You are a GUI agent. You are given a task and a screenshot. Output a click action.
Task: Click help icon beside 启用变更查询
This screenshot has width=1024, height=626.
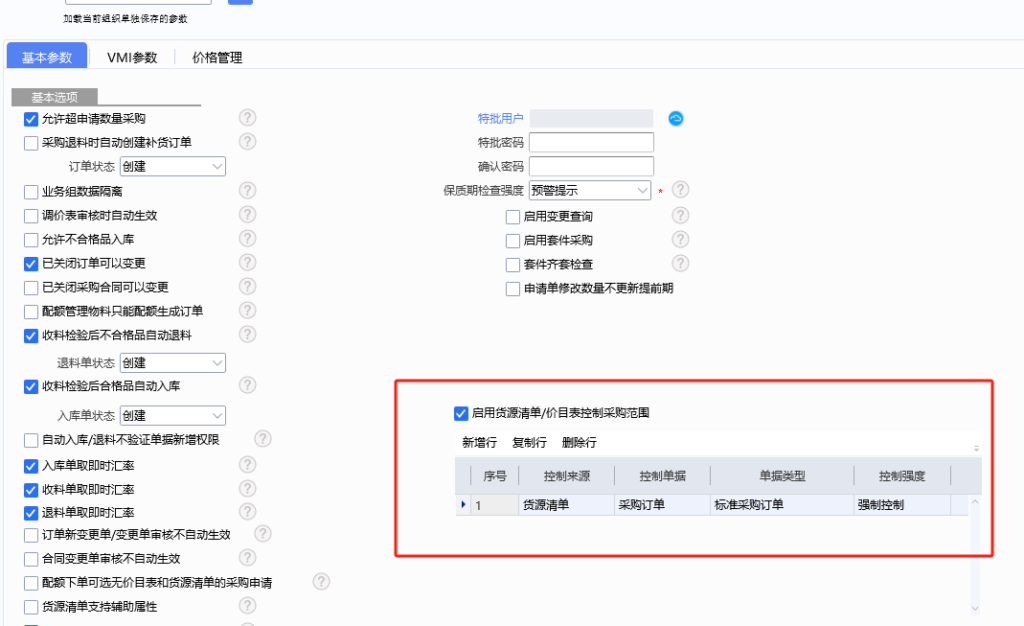coord(681,215)
